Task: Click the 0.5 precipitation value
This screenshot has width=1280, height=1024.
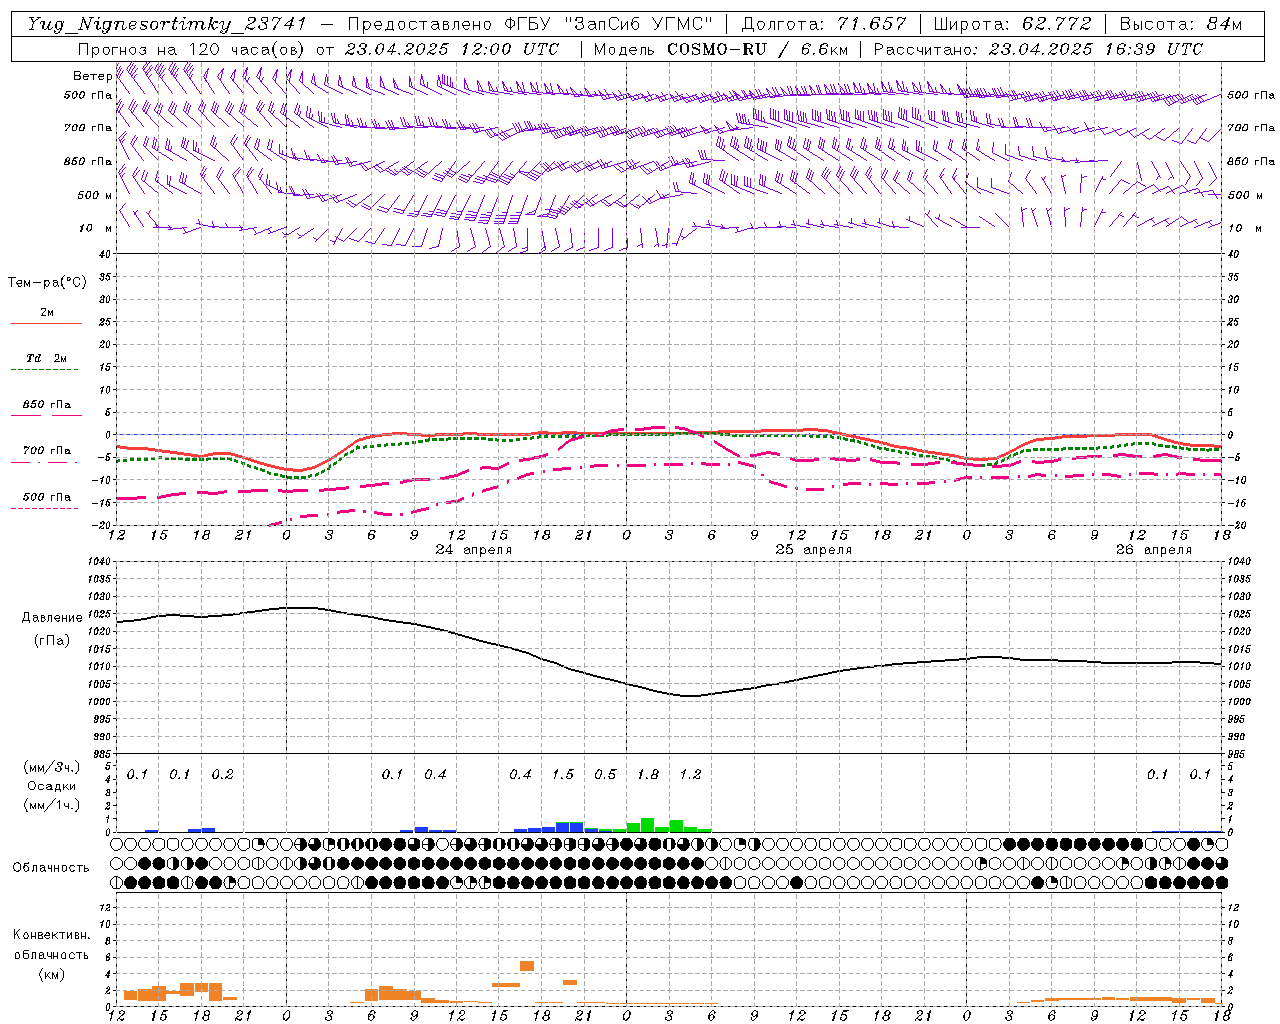Action: (x=605, y=775)
